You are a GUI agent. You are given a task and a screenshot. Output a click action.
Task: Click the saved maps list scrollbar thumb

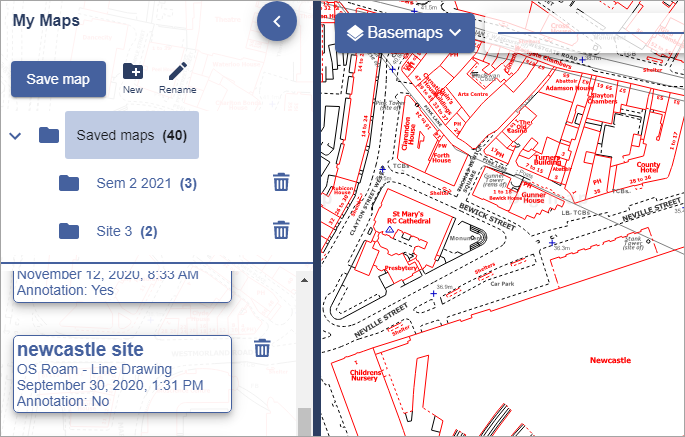pyautogui.click(x=304, y=422)
